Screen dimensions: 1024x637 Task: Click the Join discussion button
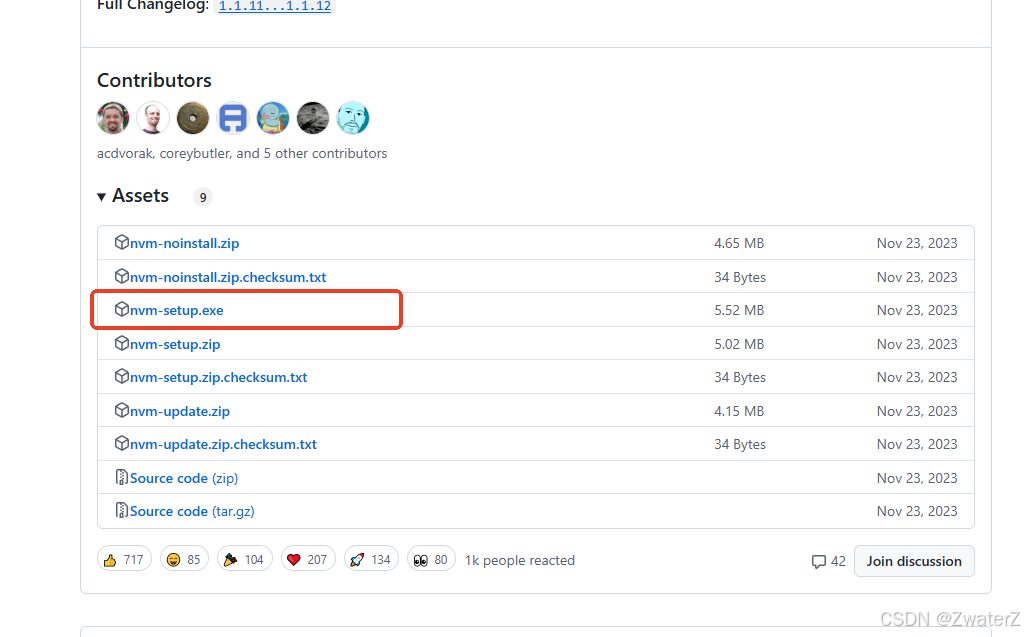[914, 561]
